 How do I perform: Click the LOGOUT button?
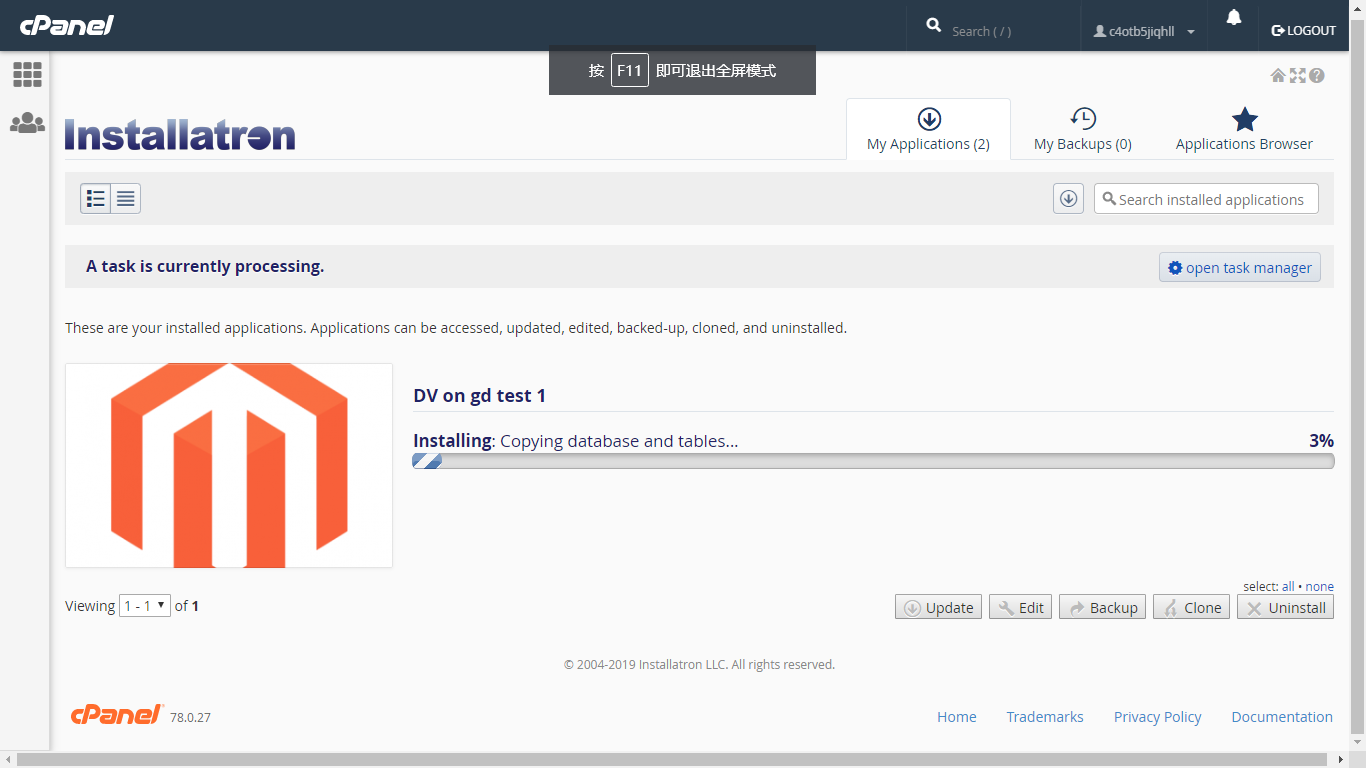click(1303, 31)
